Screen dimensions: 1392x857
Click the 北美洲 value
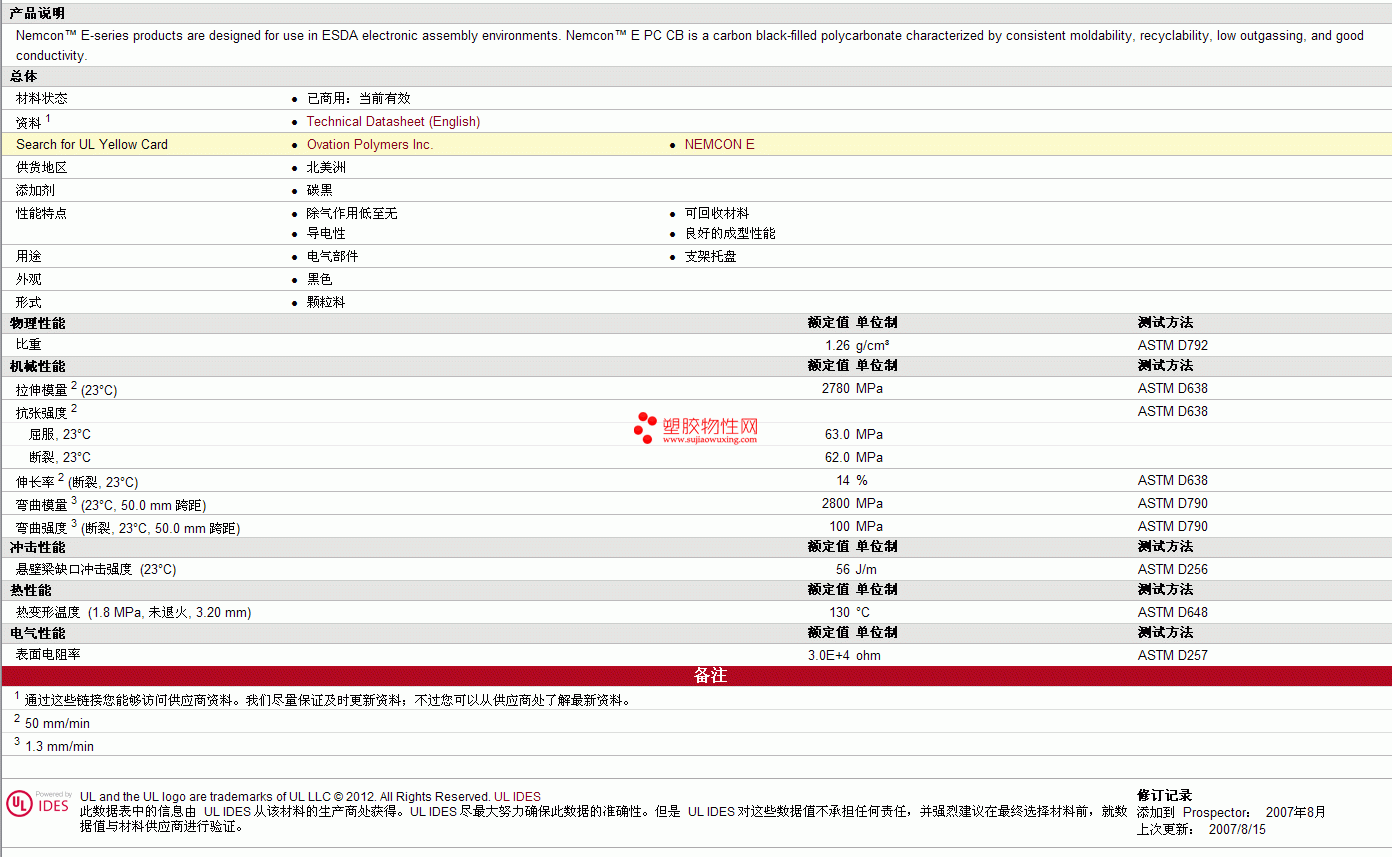point(326,167)
